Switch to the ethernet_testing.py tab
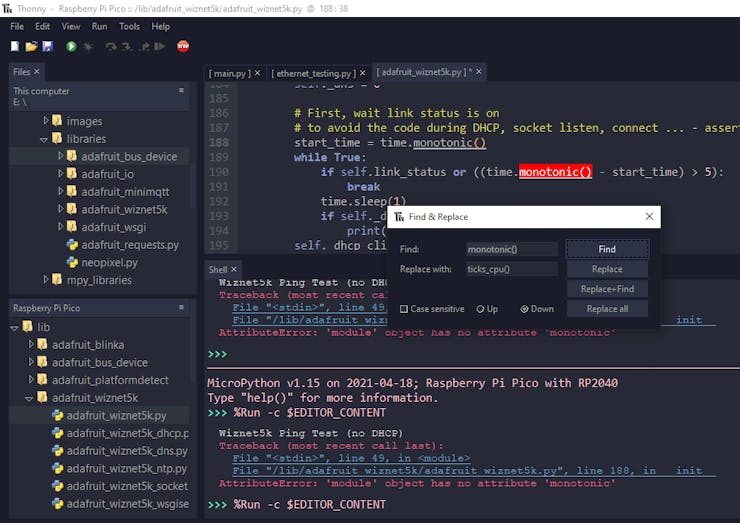This screenshot has height=523, width=740. [x=311, y=73]
